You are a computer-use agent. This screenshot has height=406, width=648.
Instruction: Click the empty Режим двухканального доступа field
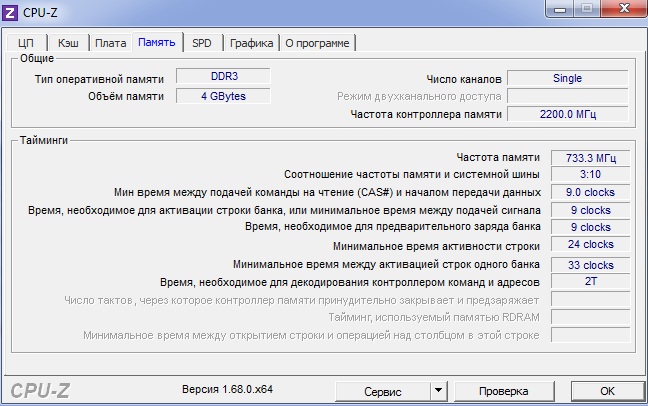(x=568, y=96)
